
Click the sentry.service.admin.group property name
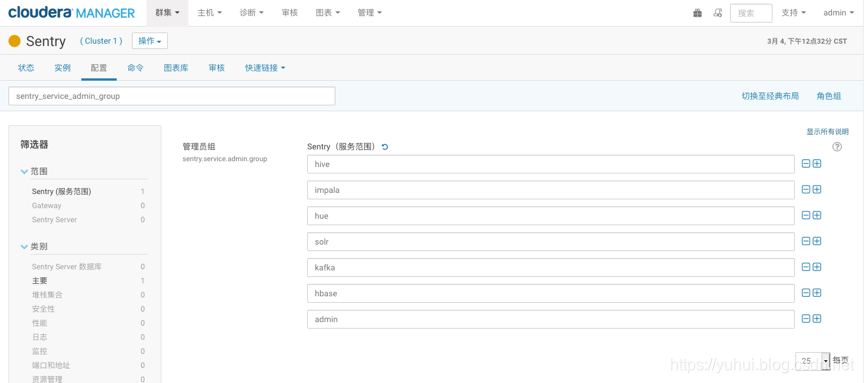[x=225, y=159]
